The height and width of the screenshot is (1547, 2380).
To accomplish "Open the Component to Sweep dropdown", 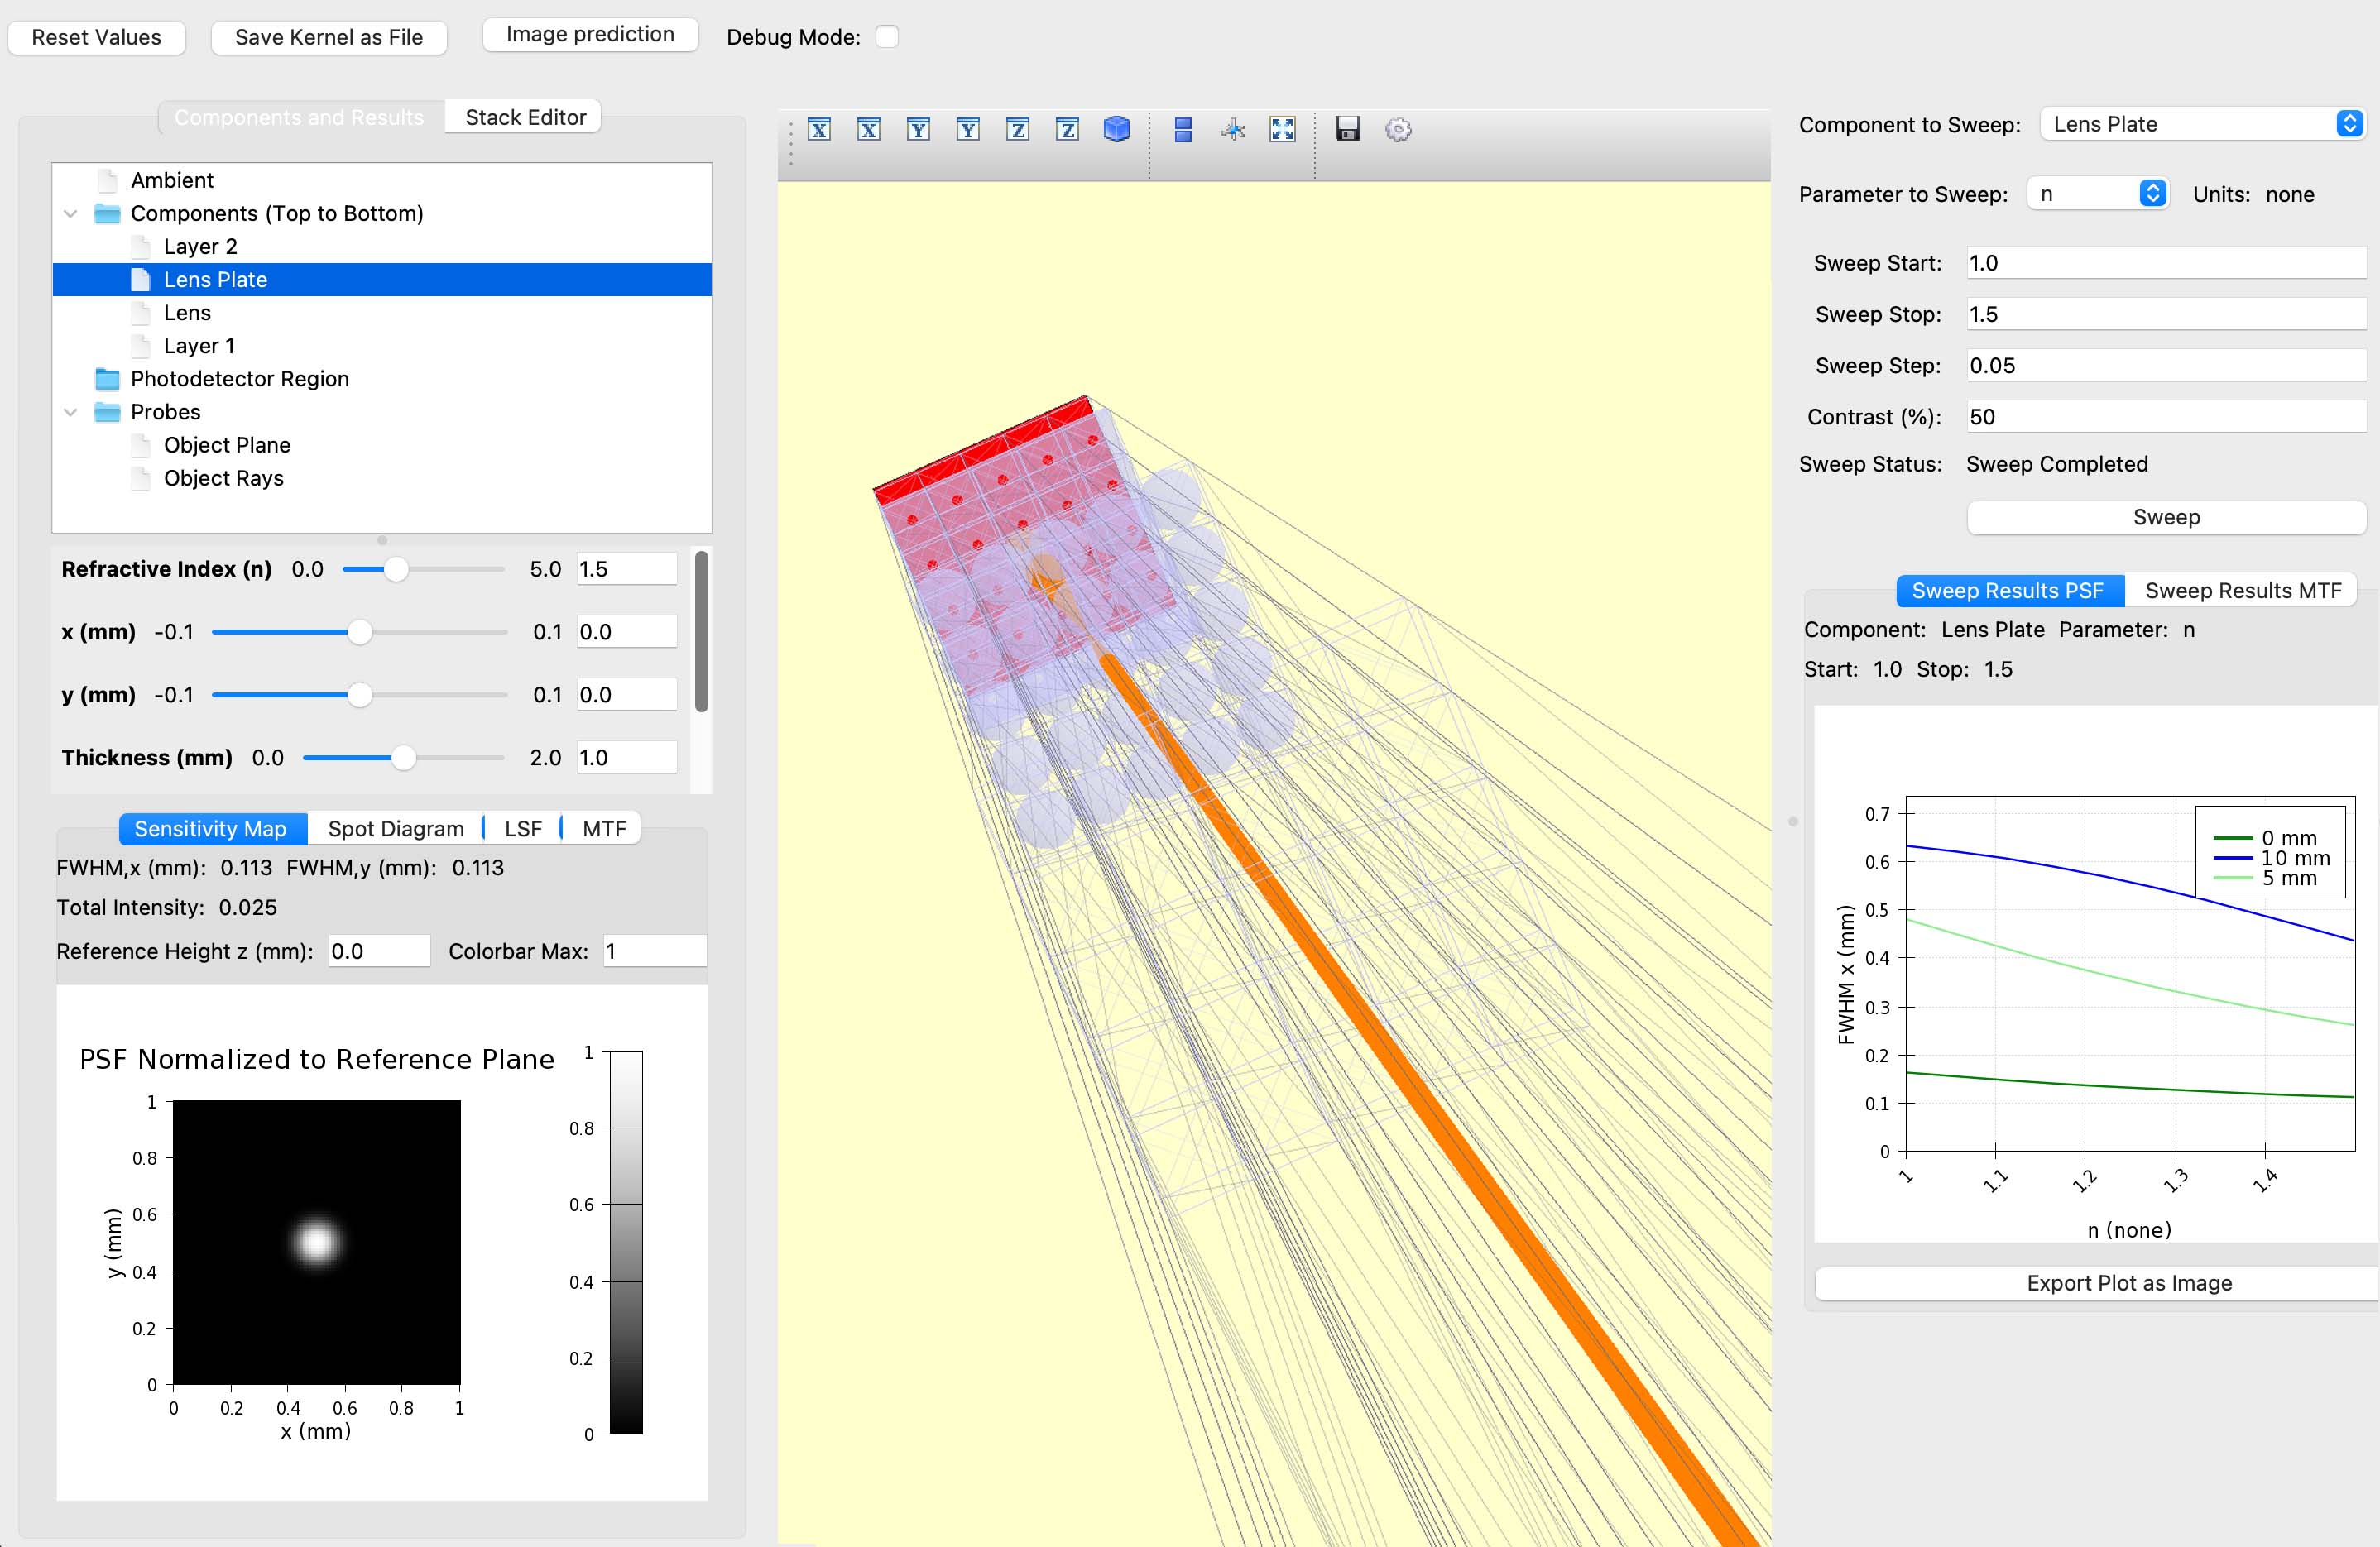I will tap(2202, 124).
